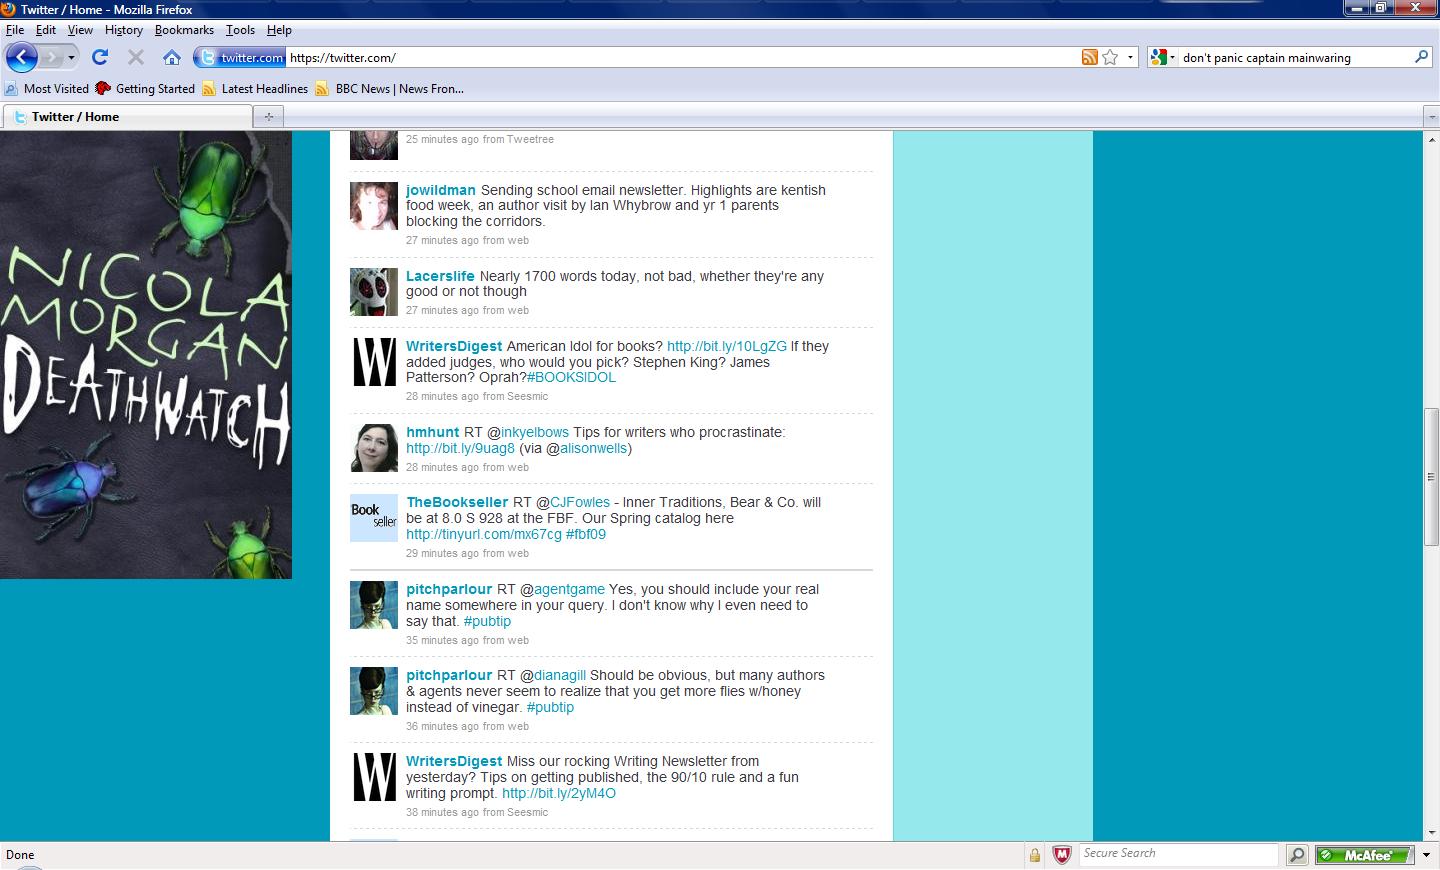Click hmhunt's avatar picture
This screenshot has height=870, width=1440.
(374, 448)
